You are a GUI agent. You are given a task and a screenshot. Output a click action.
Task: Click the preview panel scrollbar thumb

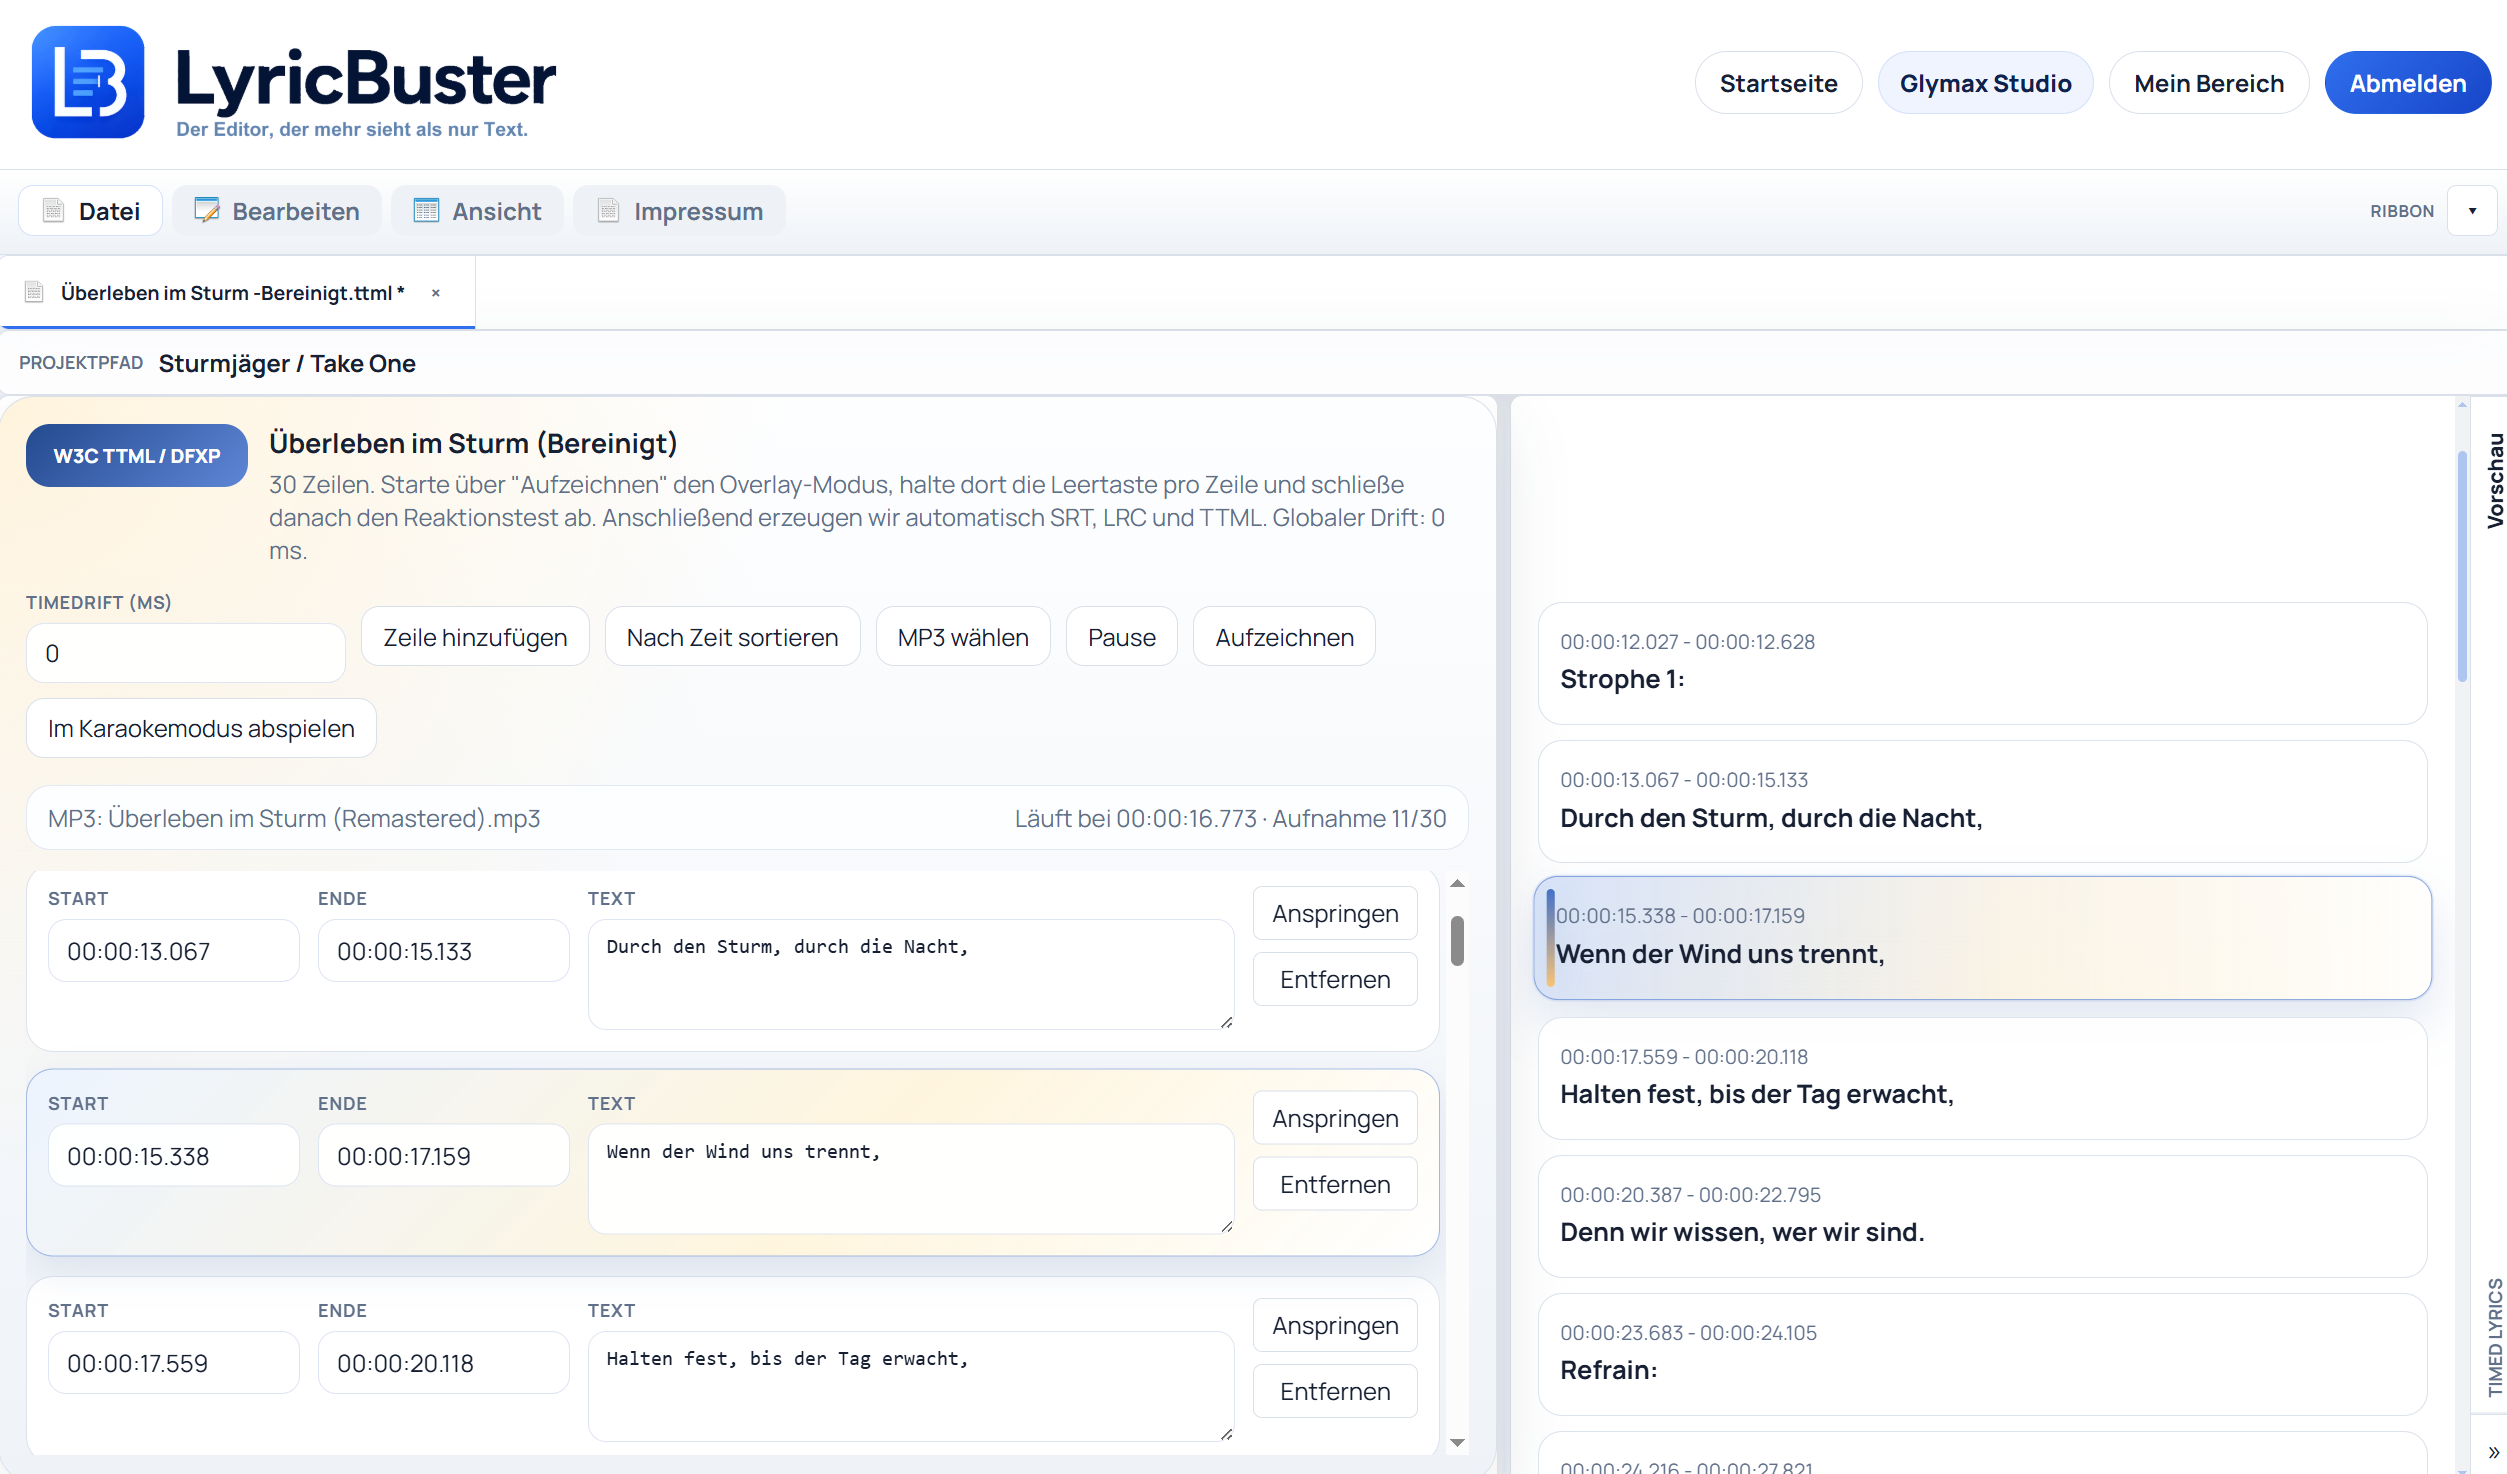(2462, 566)
